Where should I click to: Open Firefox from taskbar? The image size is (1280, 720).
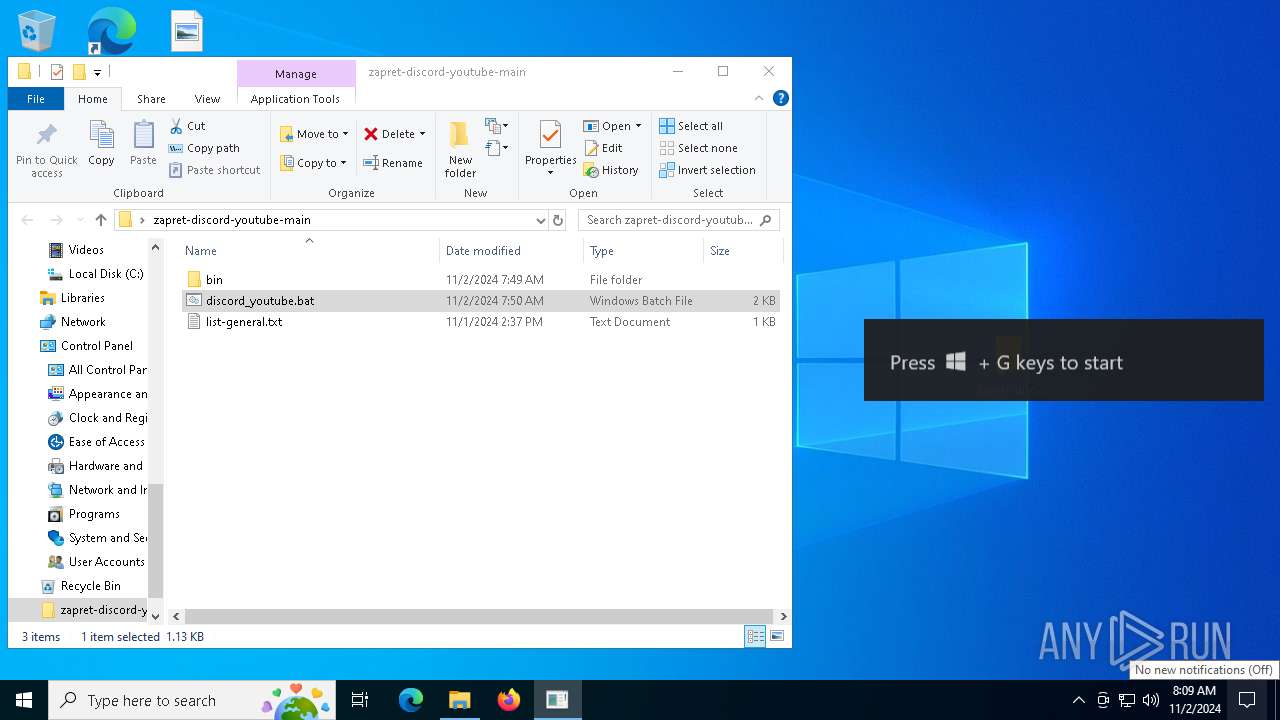pyautogui.click(x=509, y=700)
